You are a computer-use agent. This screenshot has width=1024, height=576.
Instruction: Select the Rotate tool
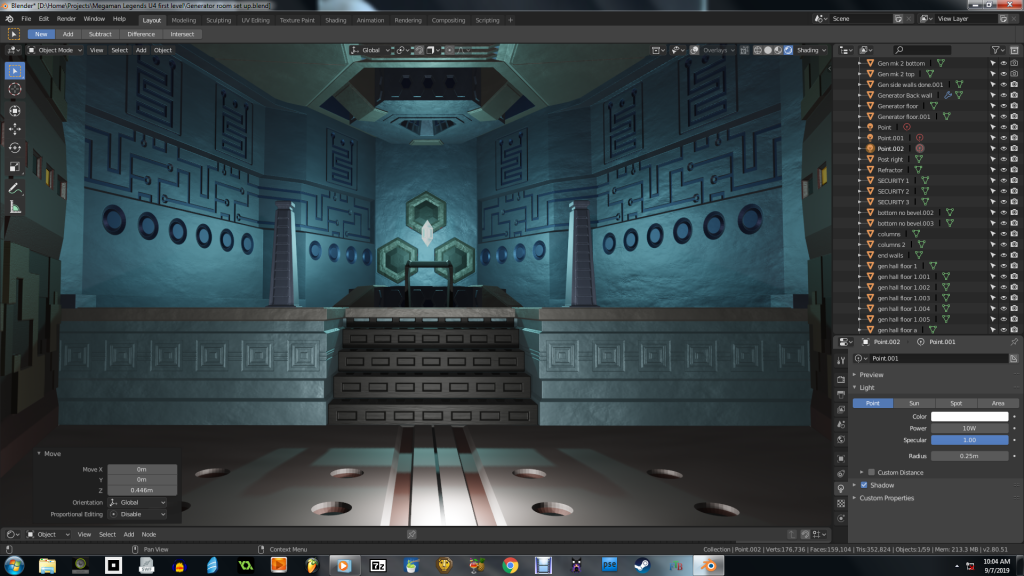click(x=14, y=148)
